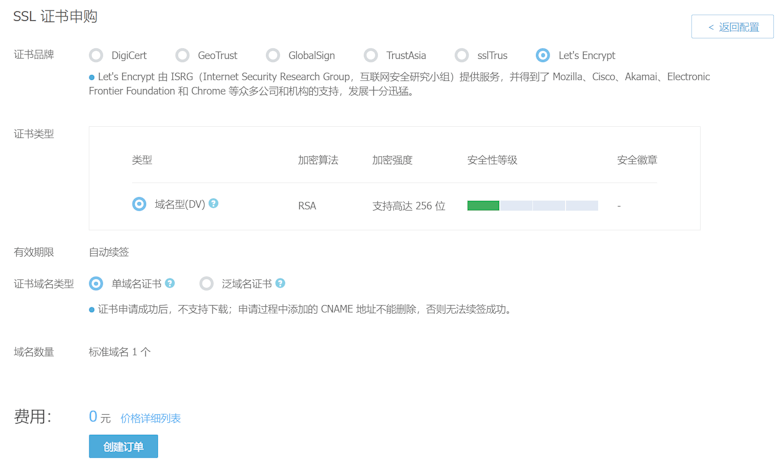Select sslTrus certificate brand
This screenshot has width=780, height=474.
tap(462, 55)
